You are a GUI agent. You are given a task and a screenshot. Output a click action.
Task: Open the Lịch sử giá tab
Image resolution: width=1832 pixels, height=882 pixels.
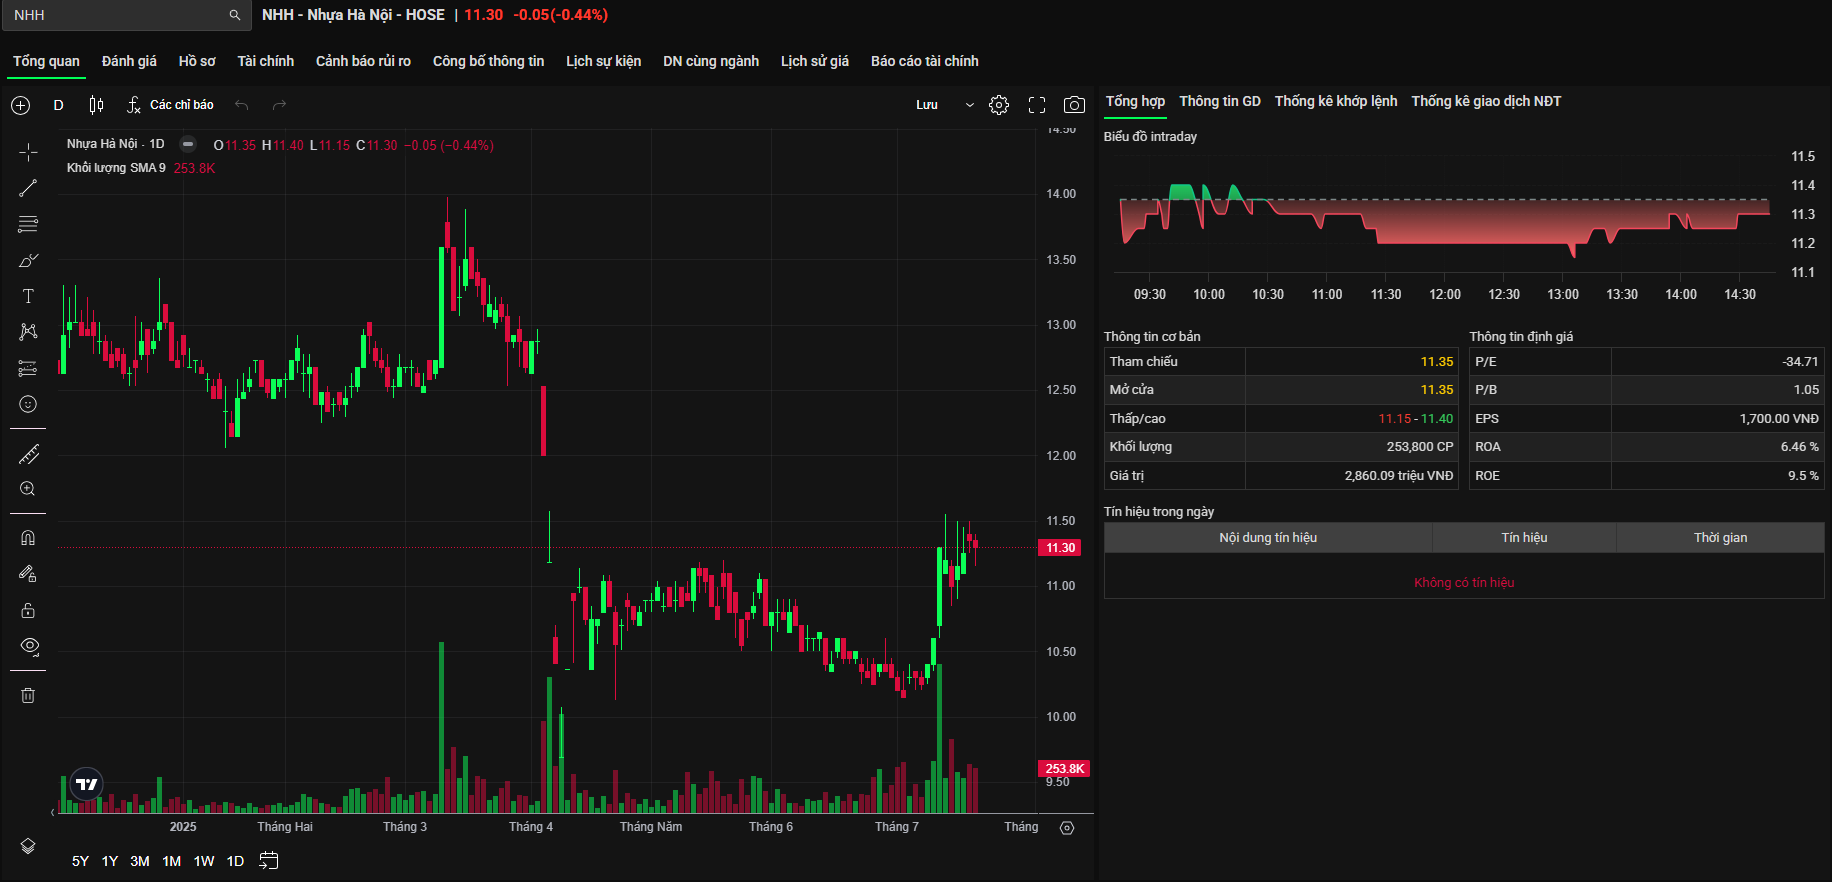click(x=814, y=61)
